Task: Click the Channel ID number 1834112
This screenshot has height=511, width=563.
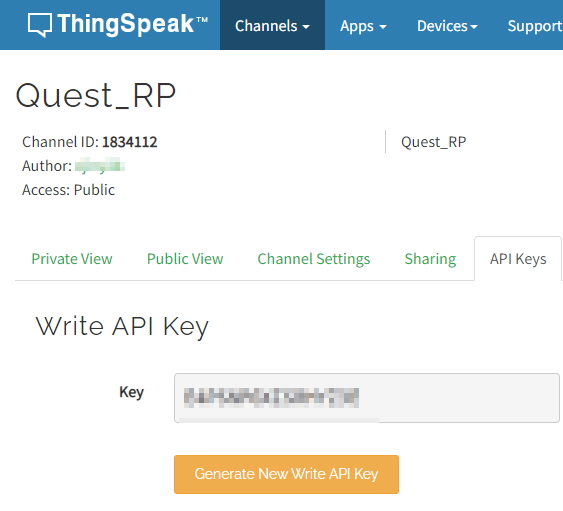Action: [x=130, y=142]
